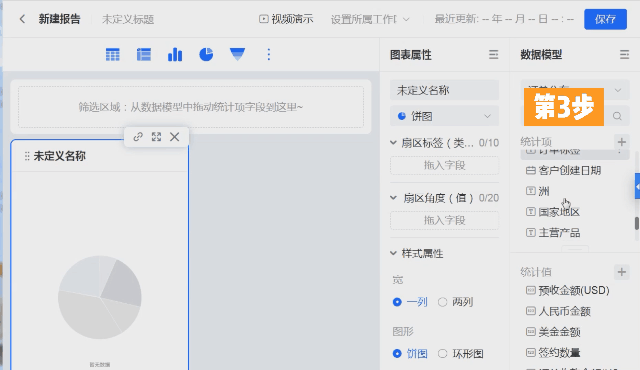Image resolution: width=640 pixels, height=370 pixels.
Task: Insert a table chart from toolbar
Action: 113,54
